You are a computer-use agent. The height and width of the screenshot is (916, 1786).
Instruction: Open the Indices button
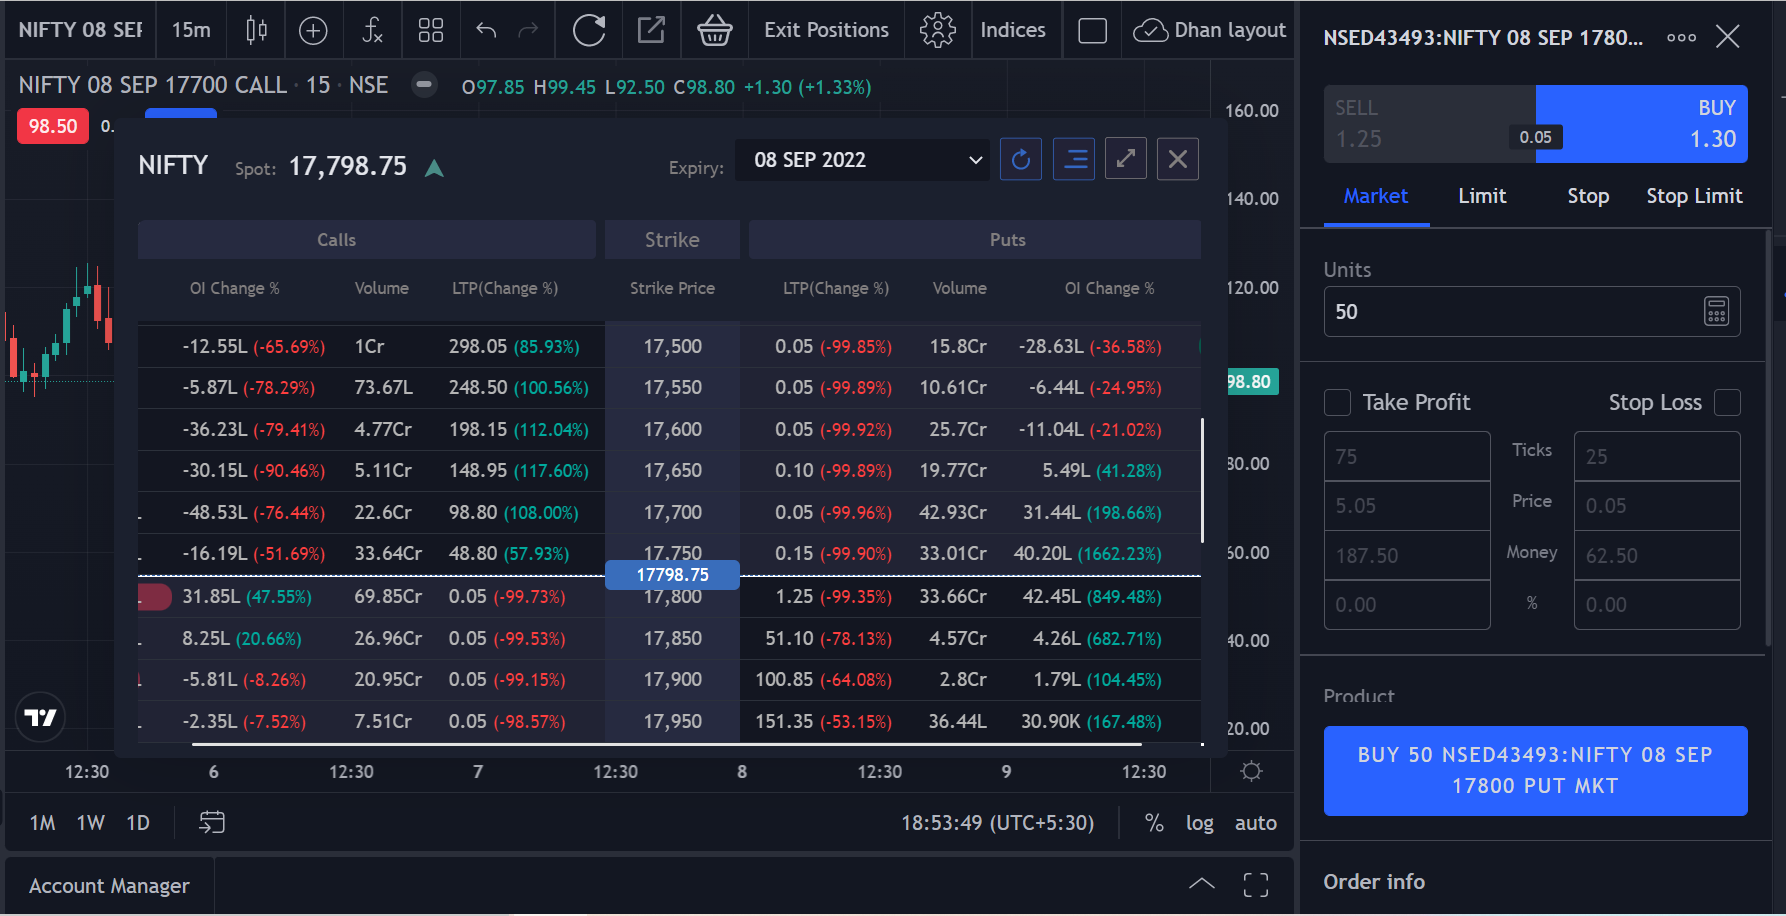click(x=1013, y=30)
